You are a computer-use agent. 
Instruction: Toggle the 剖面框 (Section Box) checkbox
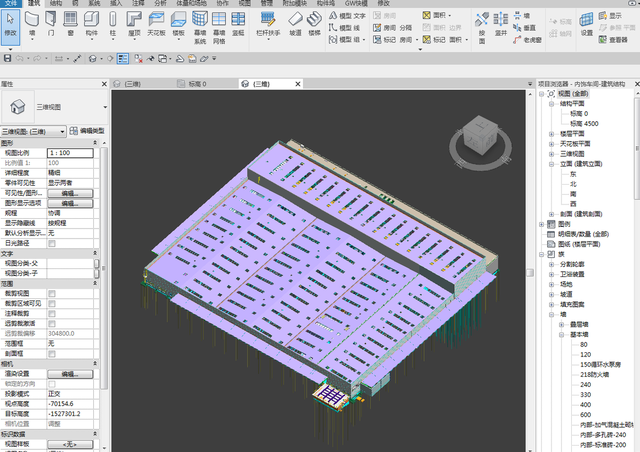click(52, 354)
